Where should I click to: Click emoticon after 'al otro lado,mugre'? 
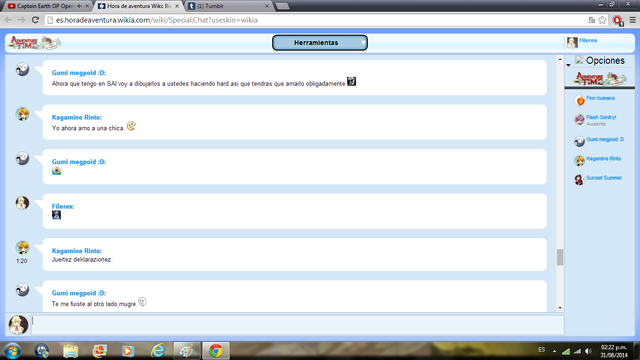pos(142,302)
